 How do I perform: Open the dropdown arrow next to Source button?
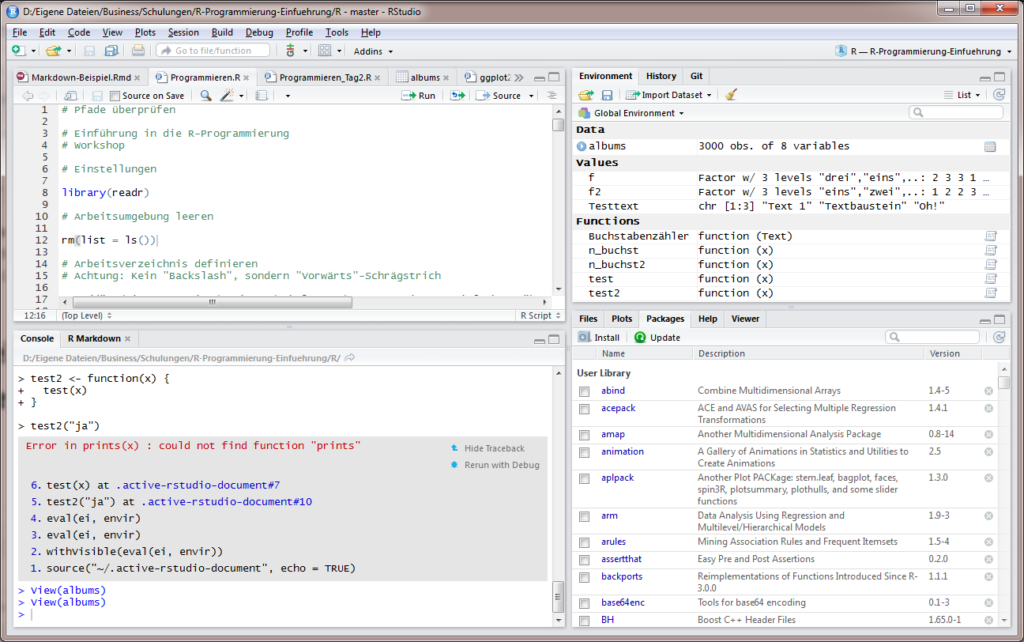click(531, 96)
